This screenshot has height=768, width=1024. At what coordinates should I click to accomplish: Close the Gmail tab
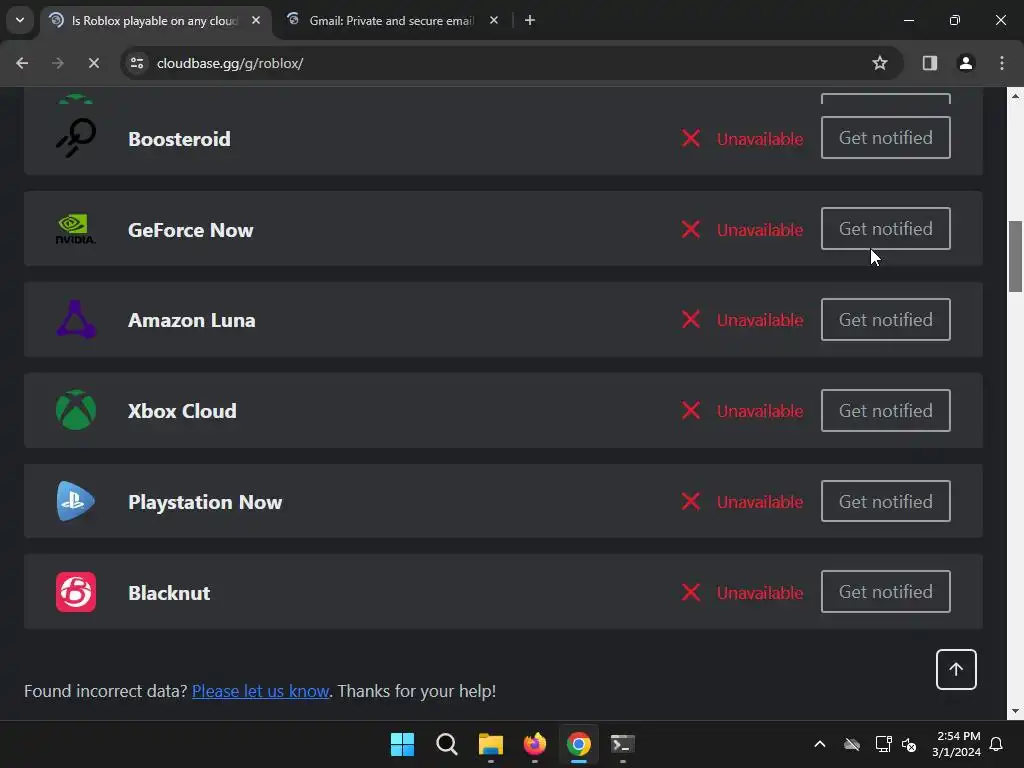point(494,20)
